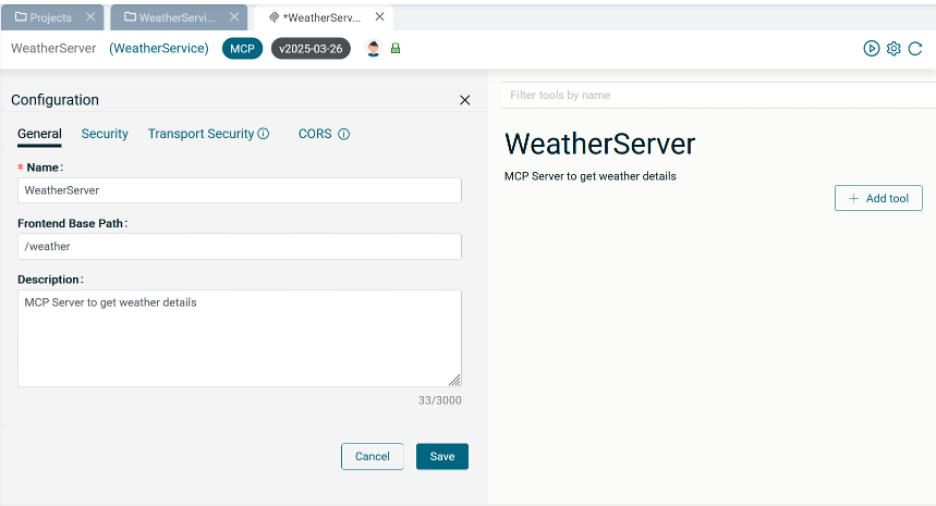Select the CORS tab
This screenshot has width=936, height=506.
[315, 134]
